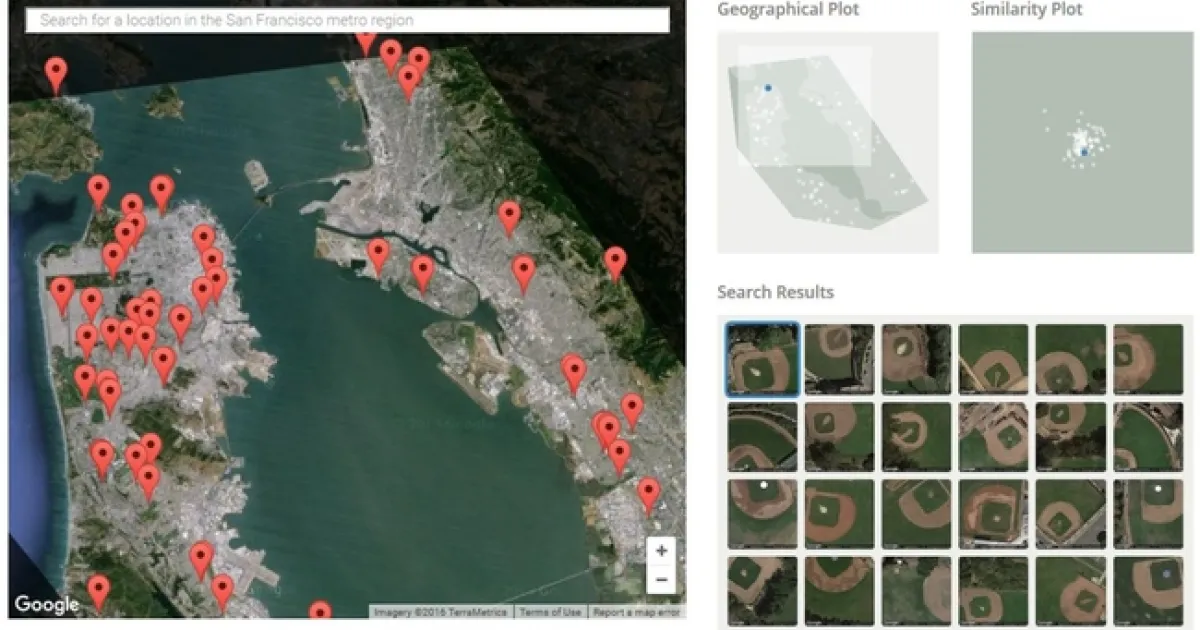Open the second thumbnail in first results row
The image size is (1200, 630).
(x=839, y=358)
